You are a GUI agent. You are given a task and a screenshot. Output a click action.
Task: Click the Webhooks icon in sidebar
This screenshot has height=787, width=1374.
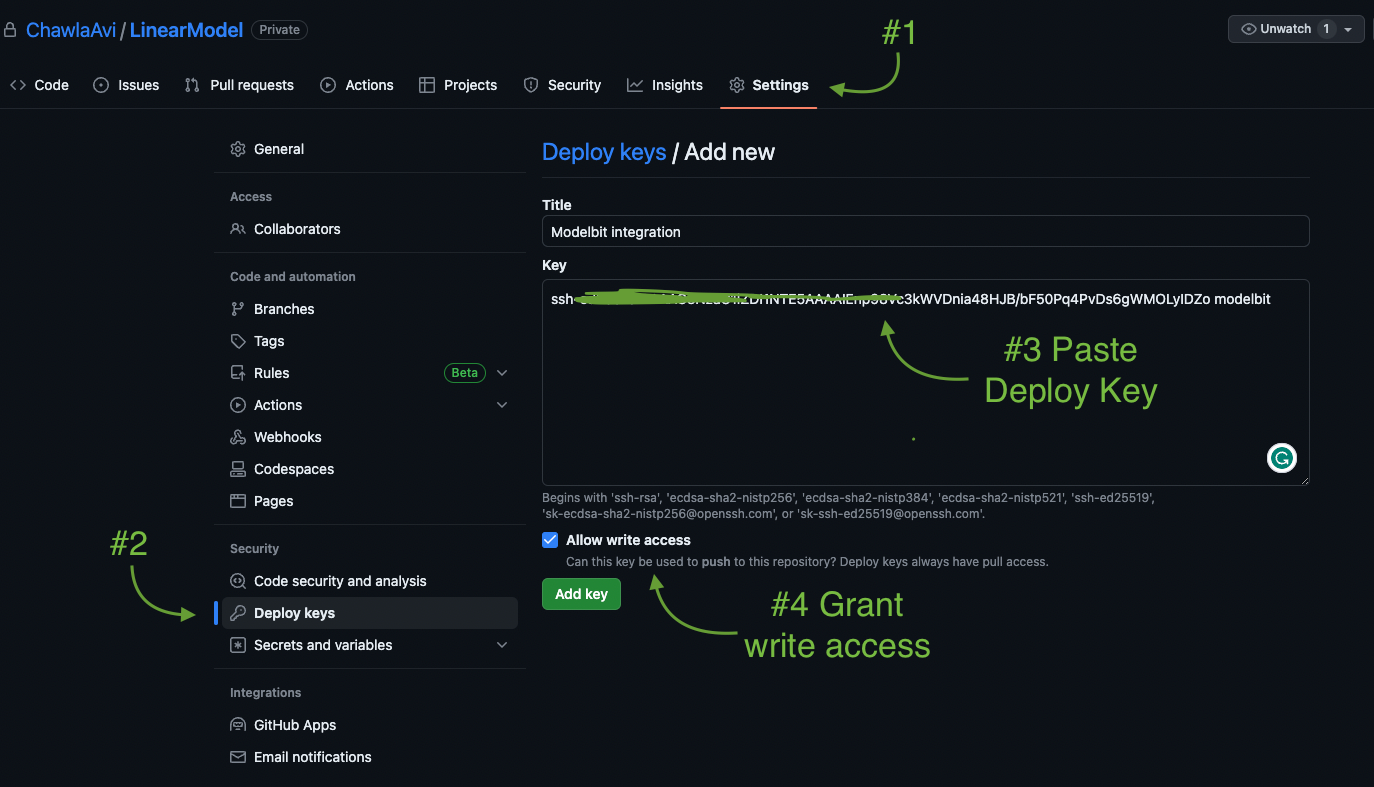[x=238, y=437]
